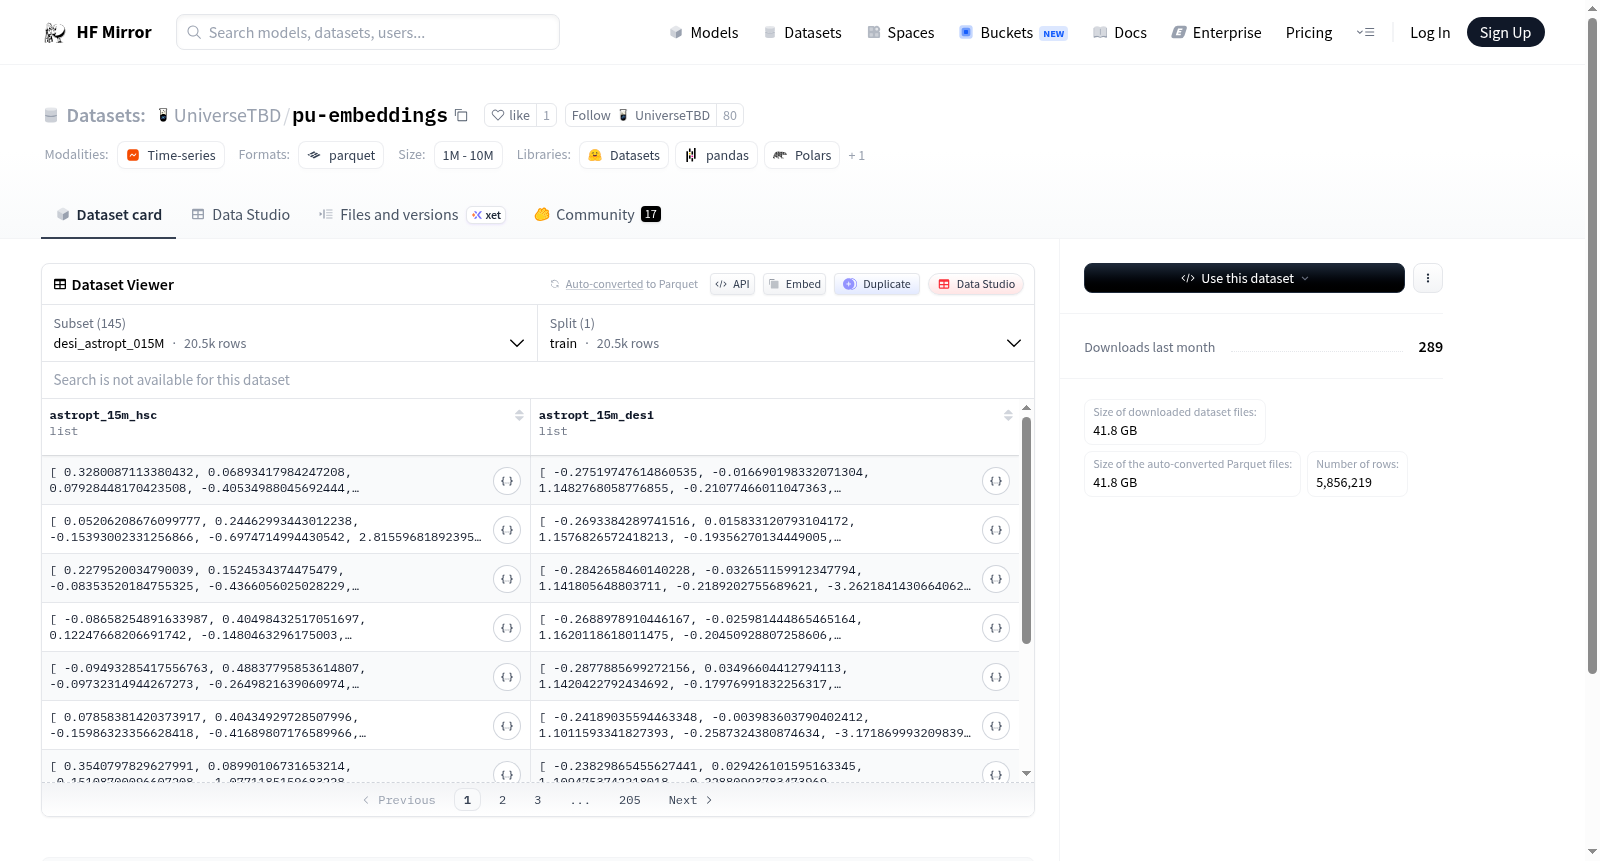Select the Time-series modality tag
The width and height of the screenshot is (1600, 861).
pyautogui.click(x=171, y=155)
